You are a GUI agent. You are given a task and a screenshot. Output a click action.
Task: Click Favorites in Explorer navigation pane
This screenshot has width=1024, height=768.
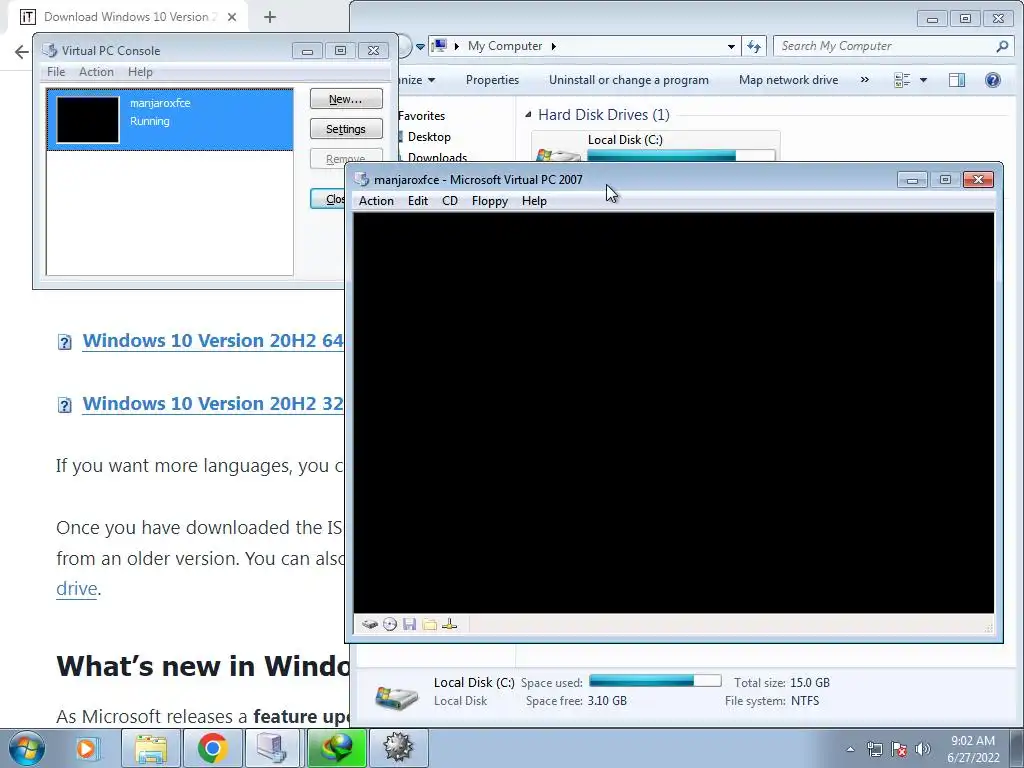coord(421,116)
